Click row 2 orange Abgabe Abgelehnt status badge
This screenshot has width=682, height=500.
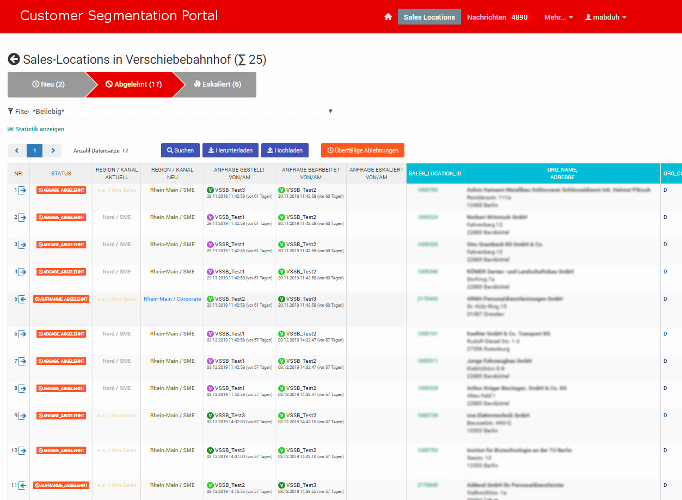[x=61, y=216]
